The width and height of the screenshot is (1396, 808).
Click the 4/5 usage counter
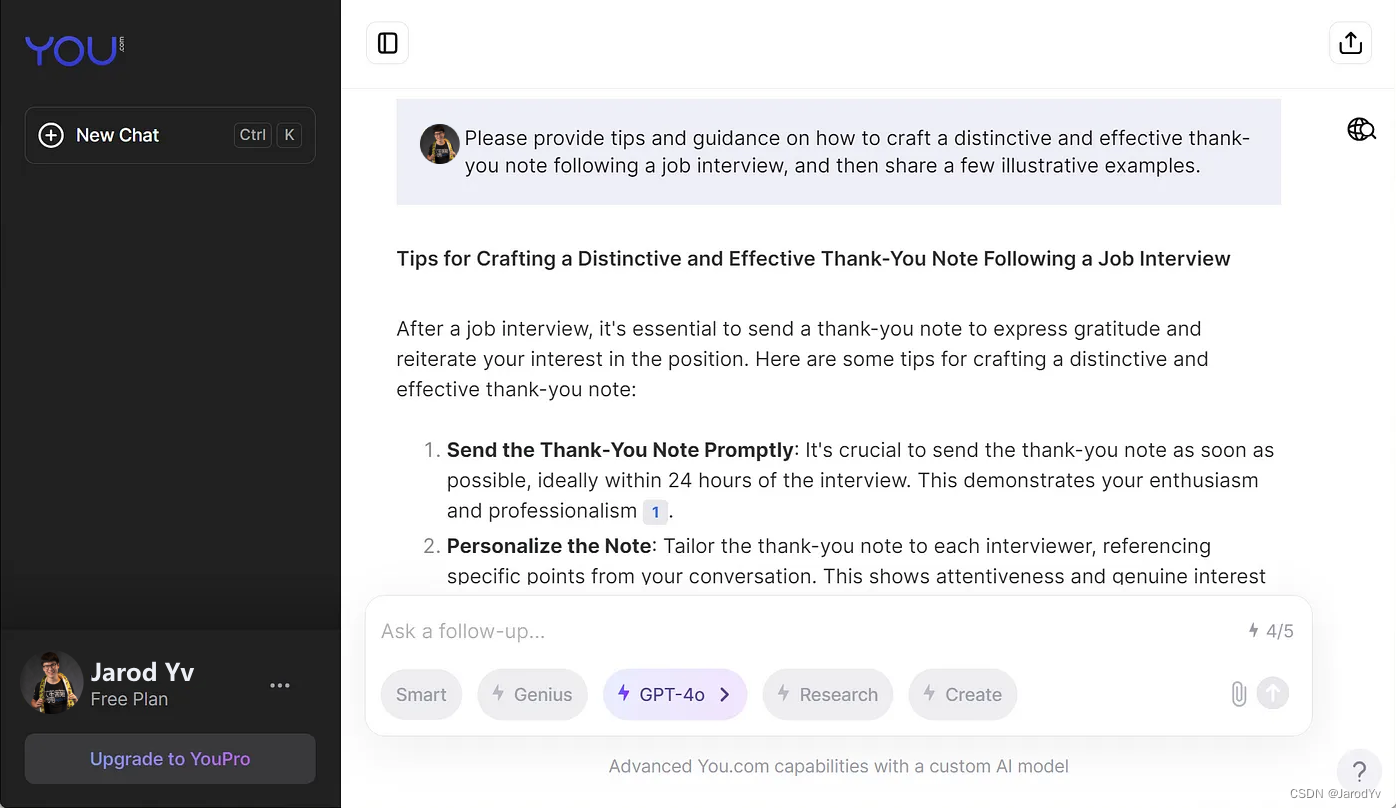(x=1271, y=631)
